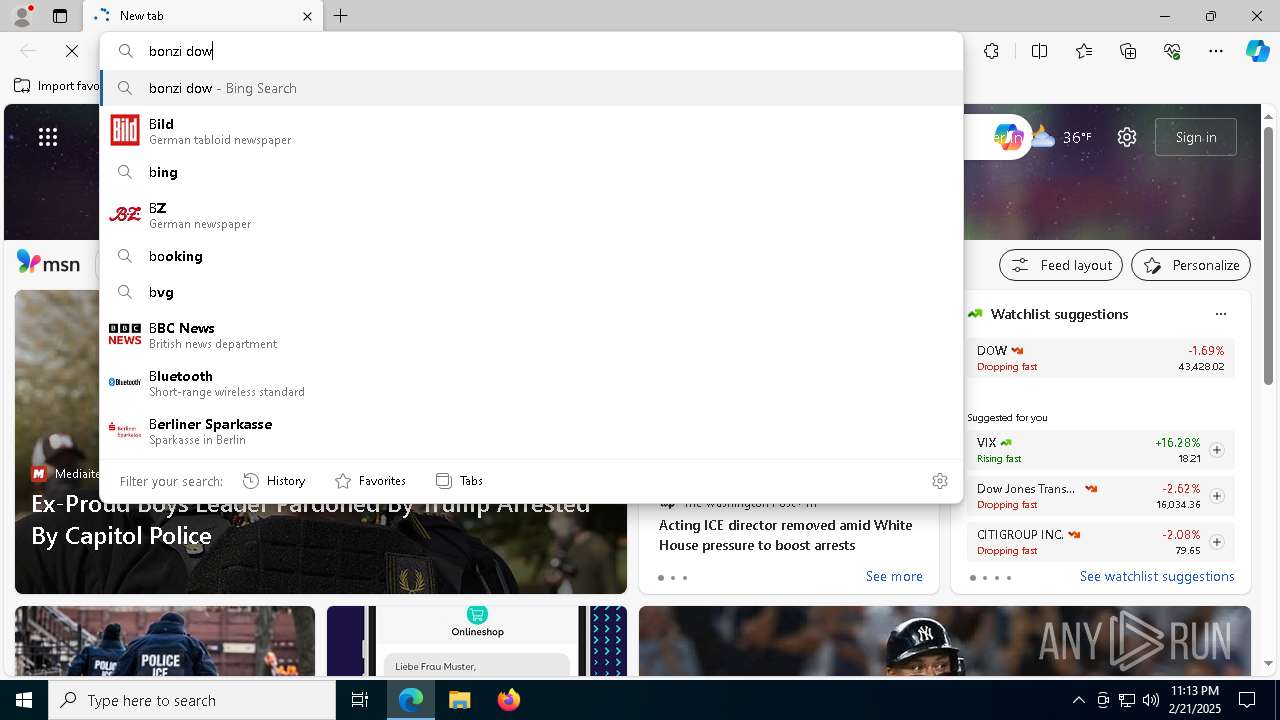Open the Import favorites bookmark
Image resolution: width=1280 pixels, height=720 pixels.
(x=57, y=86)
